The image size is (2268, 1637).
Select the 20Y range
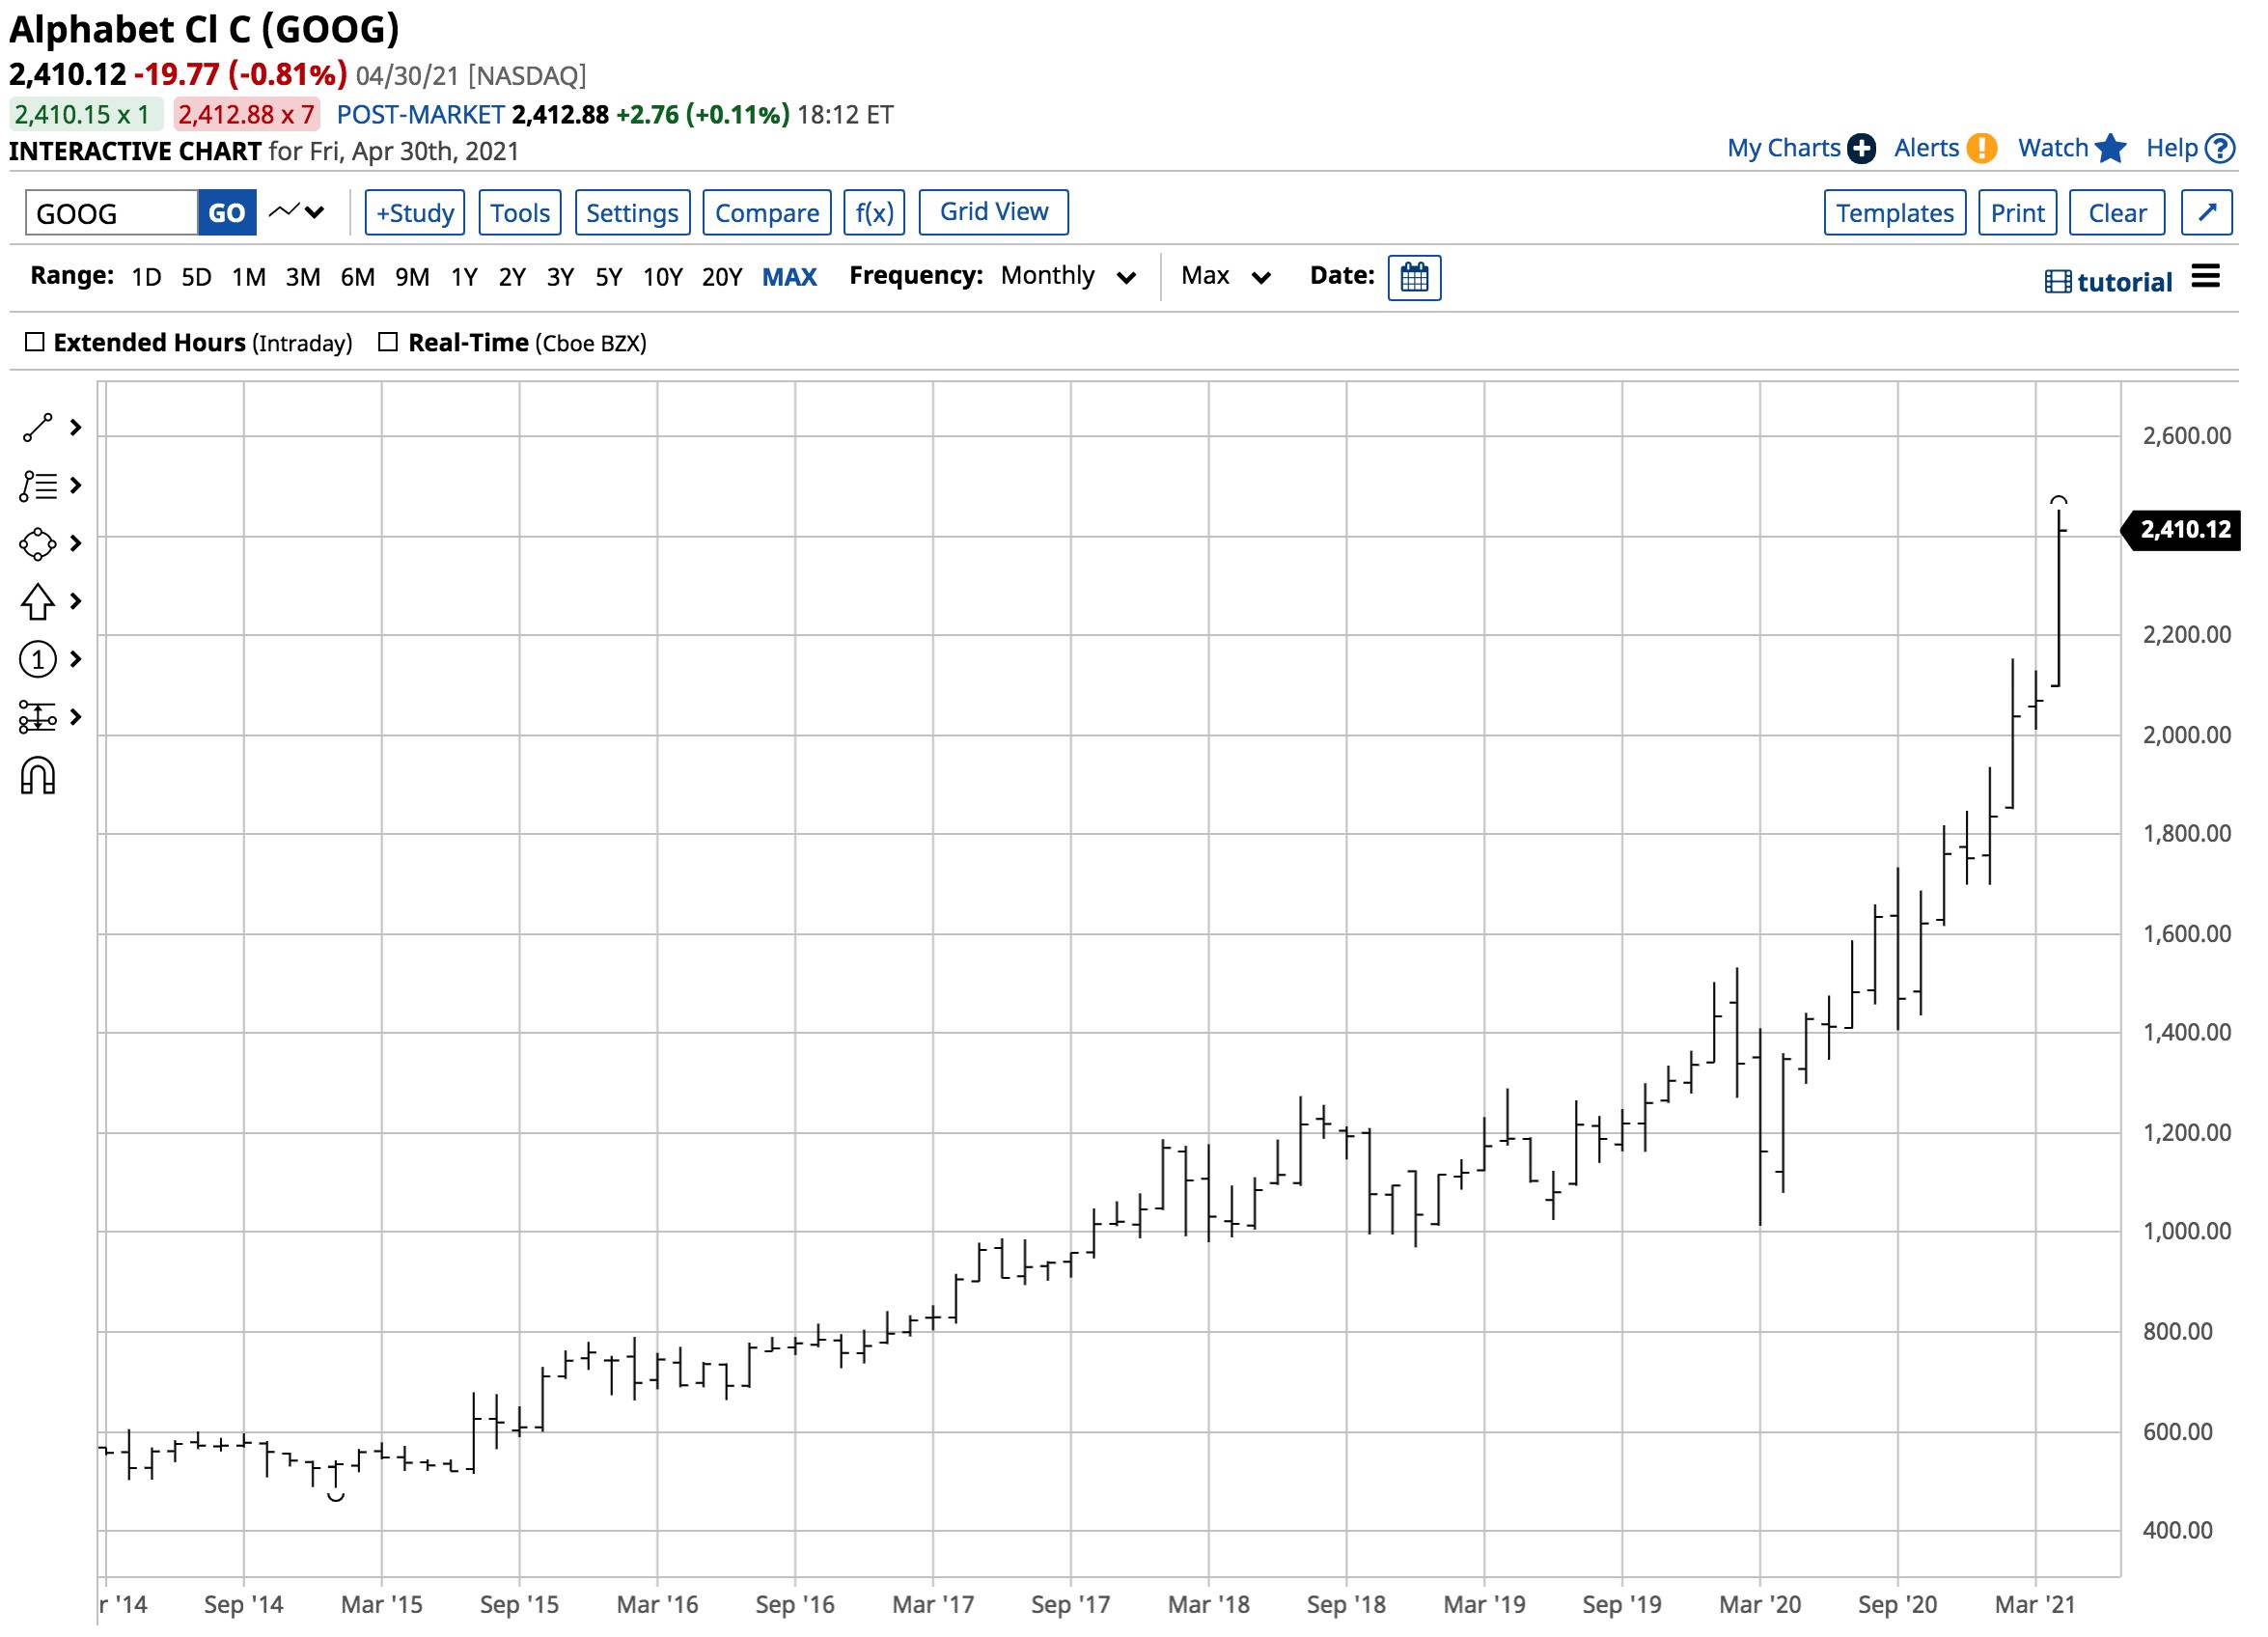coord(724,278)
